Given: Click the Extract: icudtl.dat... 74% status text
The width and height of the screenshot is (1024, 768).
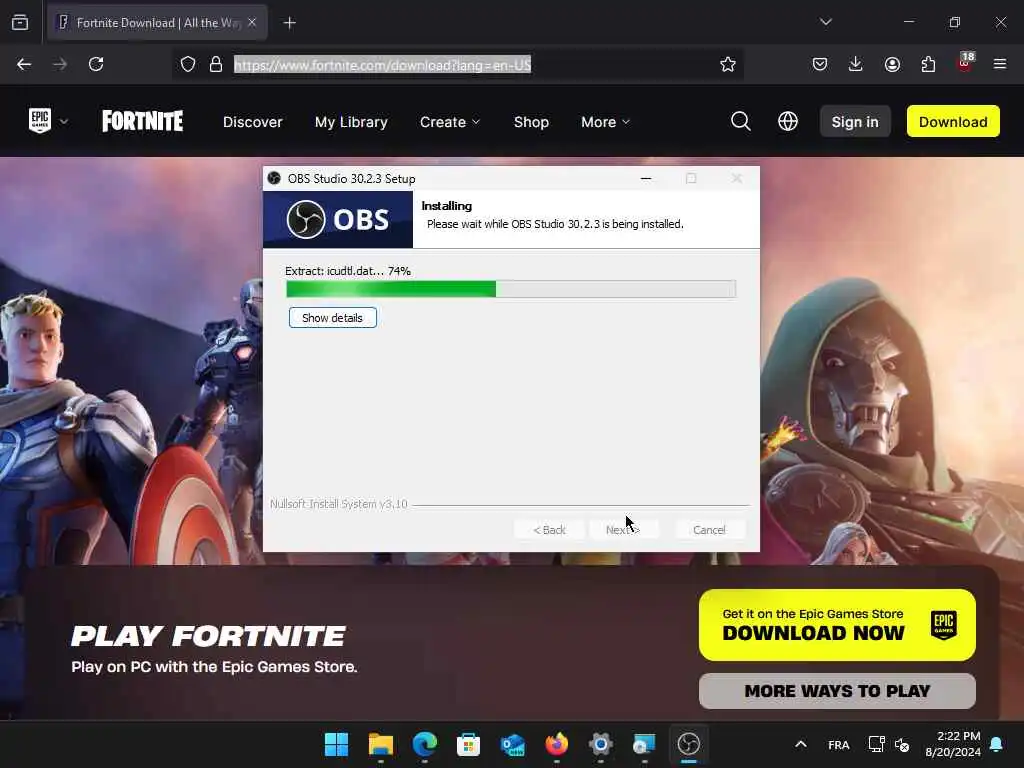Looking at the screenshot, I should click(348, 271).
